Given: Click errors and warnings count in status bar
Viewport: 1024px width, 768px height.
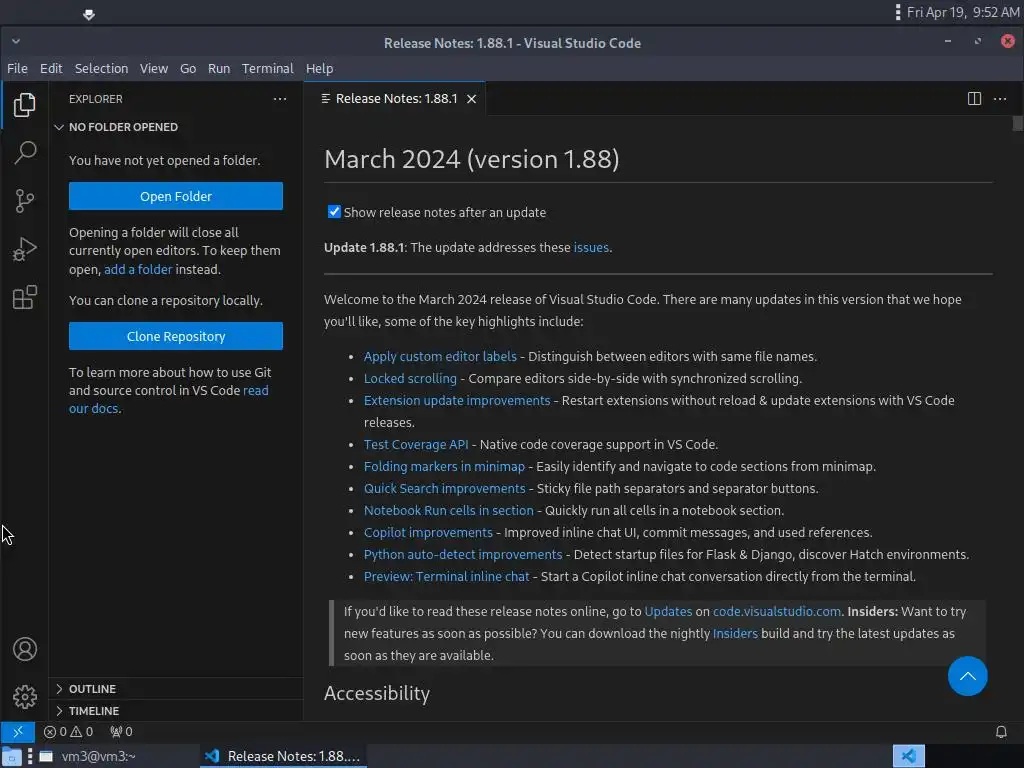Looking at the screenshot, I should click(68, 731).
